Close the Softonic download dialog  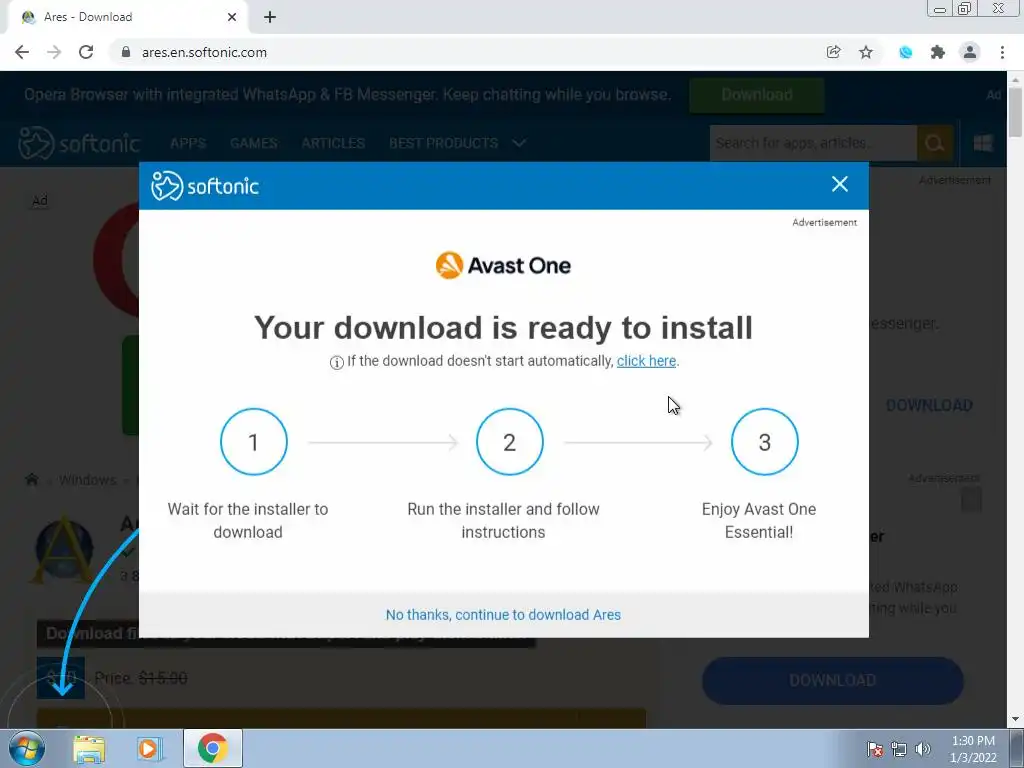pos(839,184)
